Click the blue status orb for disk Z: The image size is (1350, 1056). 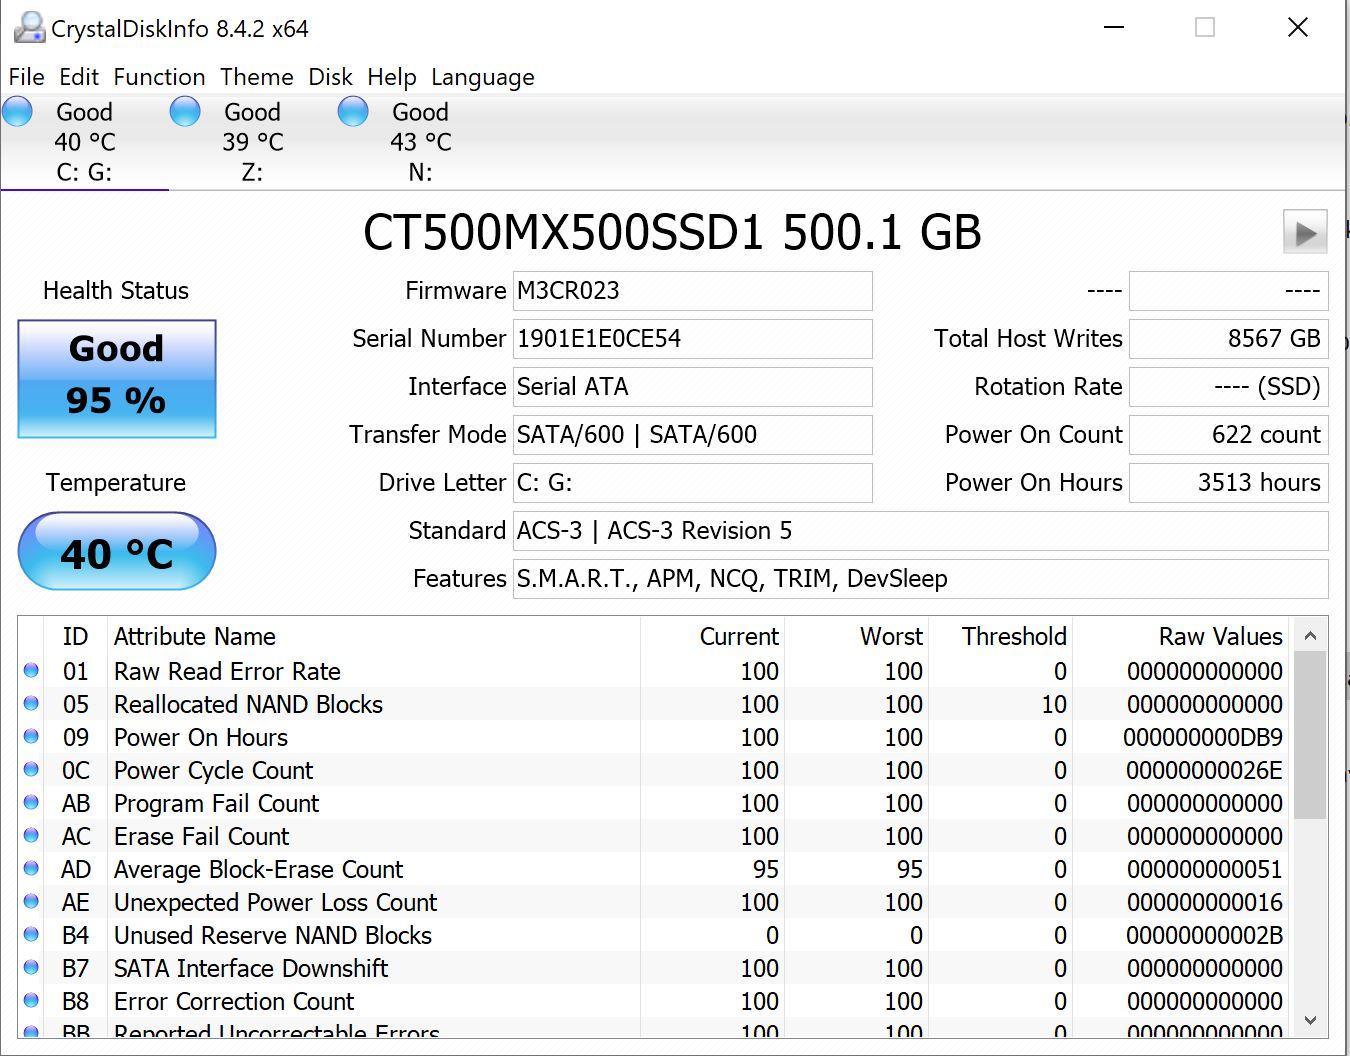tap(185, 111)
